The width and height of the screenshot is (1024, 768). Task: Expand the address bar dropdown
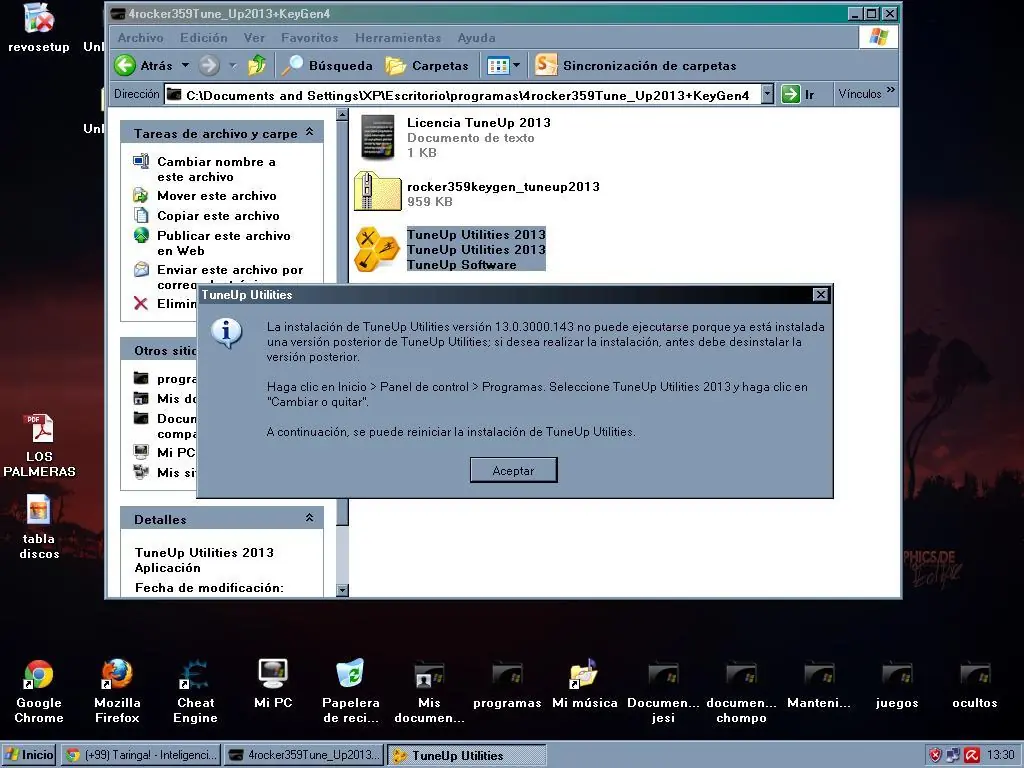(768, 95)
